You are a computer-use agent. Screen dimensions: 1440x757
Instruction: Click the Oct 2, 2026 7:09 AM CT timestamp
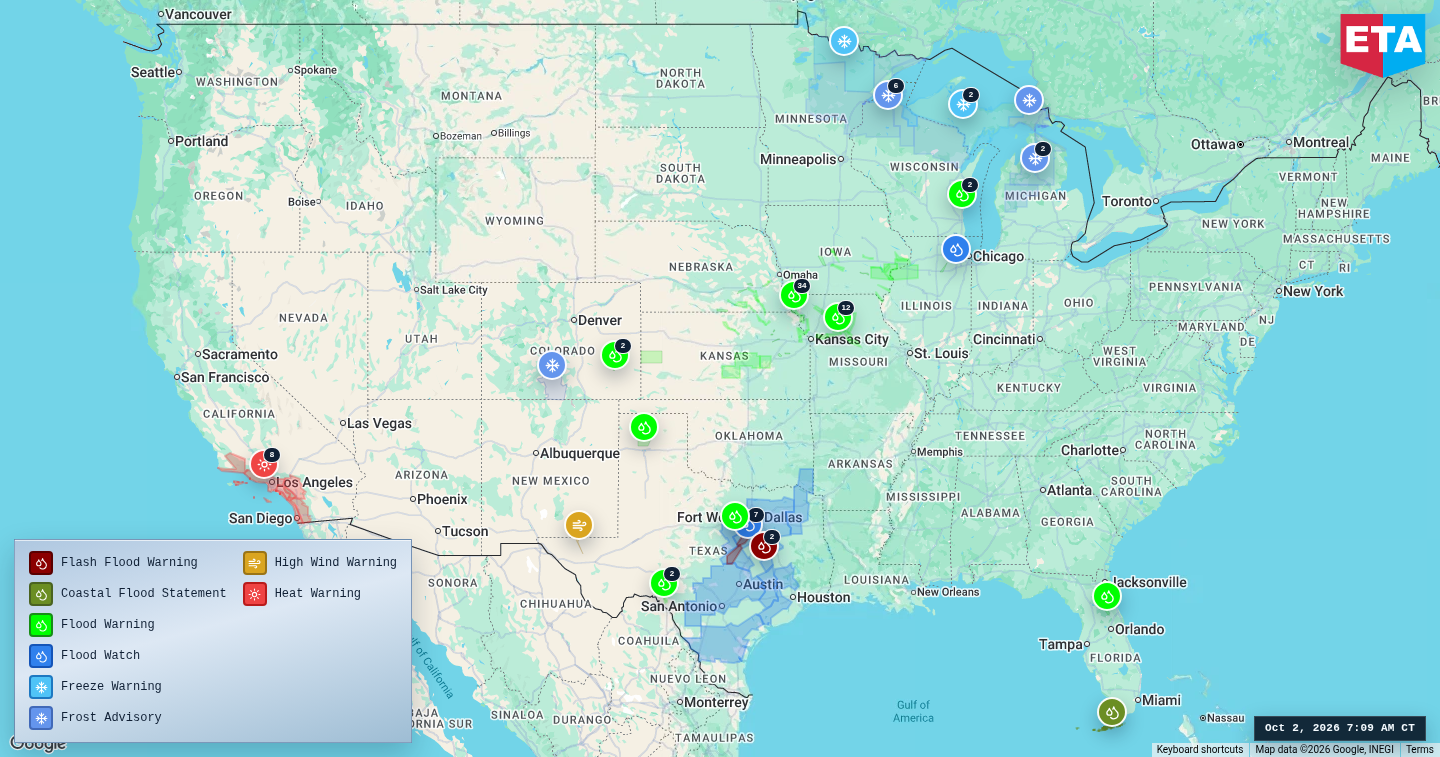pos(1340,728)
